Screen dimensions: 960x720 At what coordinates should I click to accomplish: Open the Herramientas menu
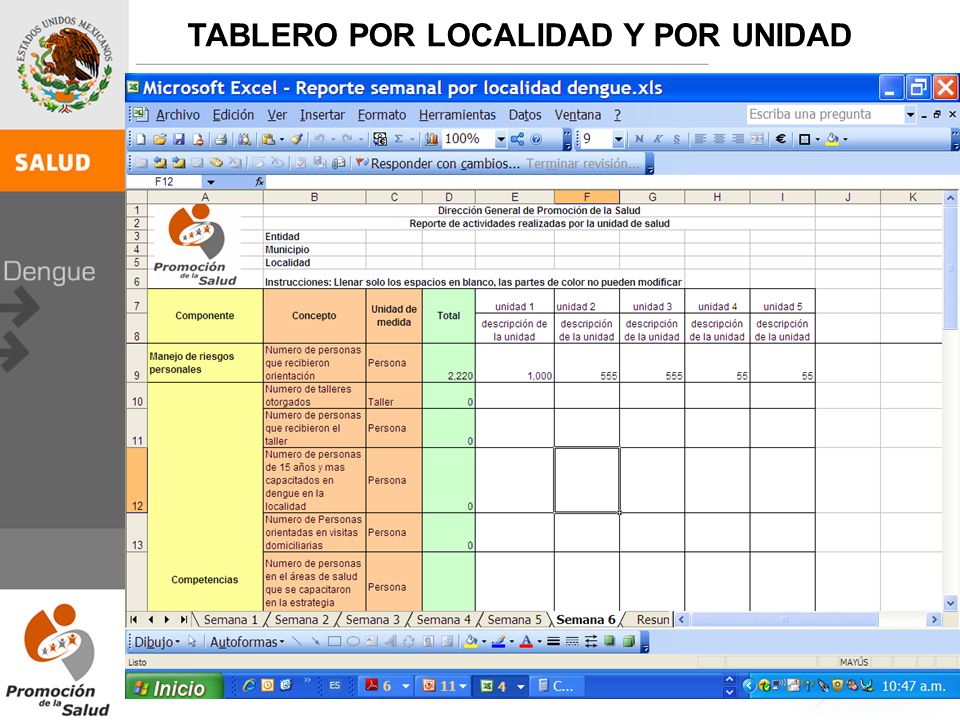(457, 115)
